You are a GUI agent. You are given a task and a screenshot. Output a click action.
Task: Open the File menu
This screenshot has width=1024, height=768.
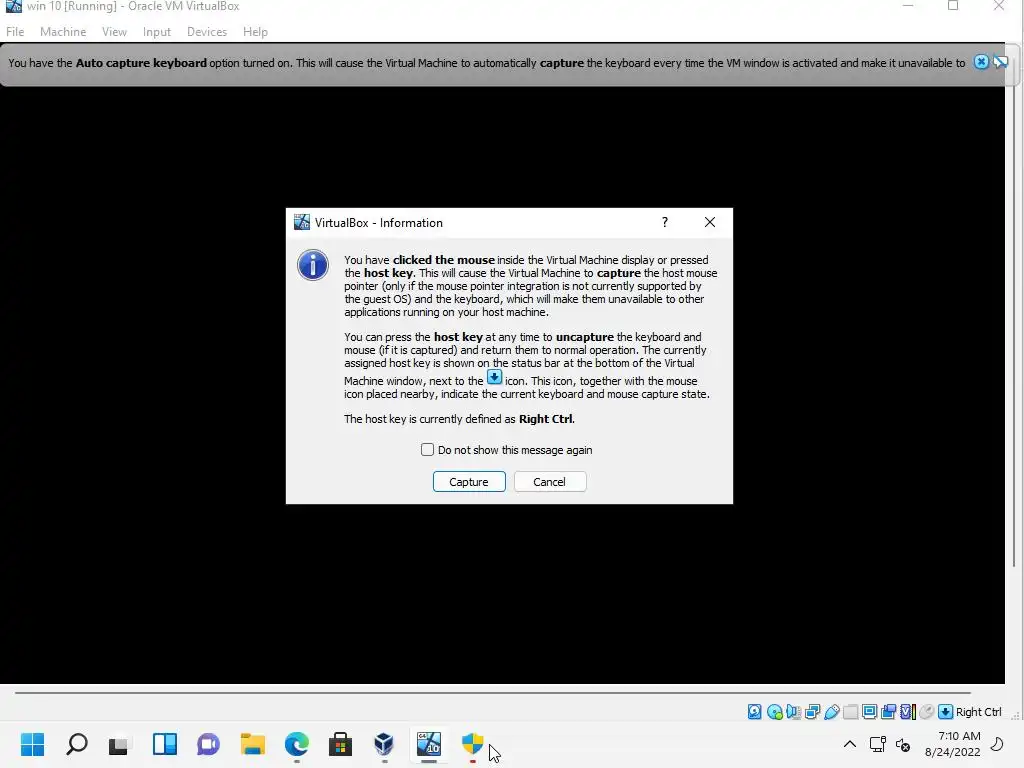[15, 31]
